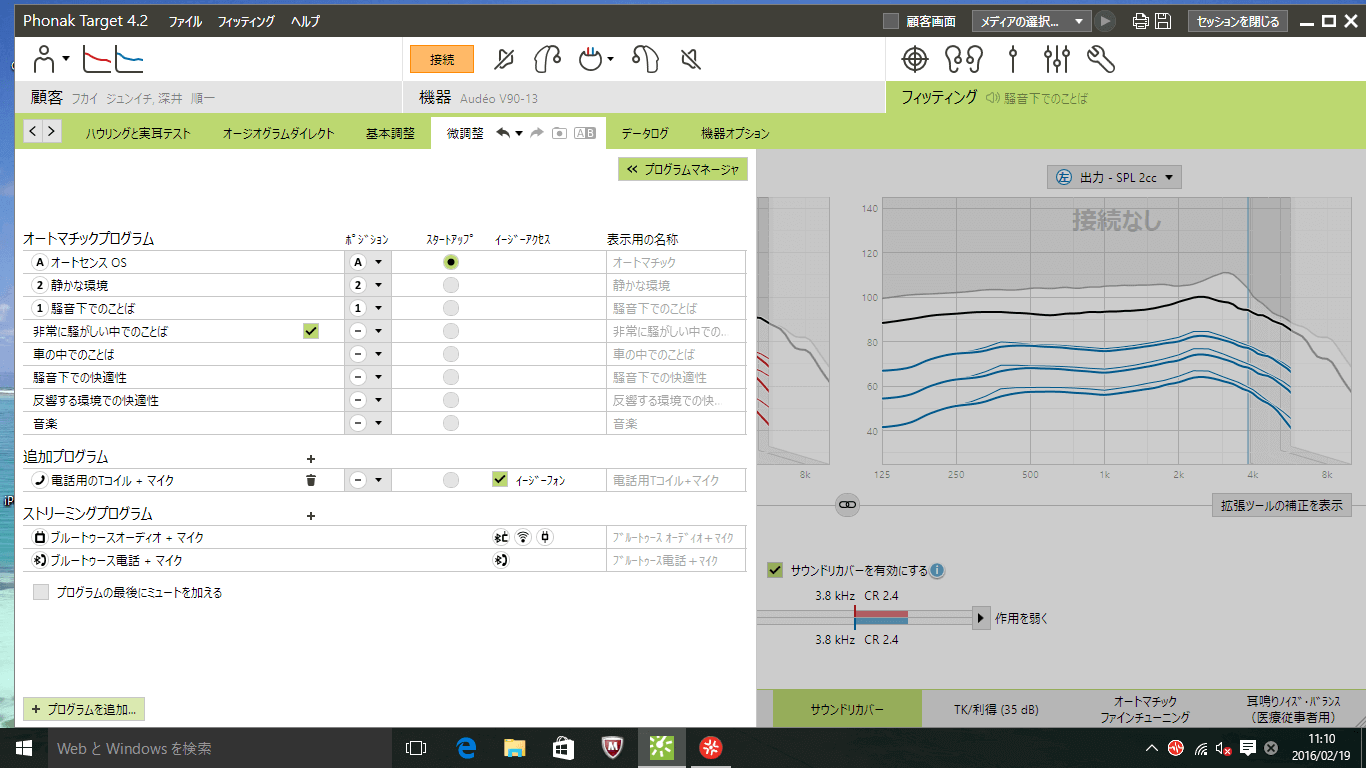Toggle the イージーフォン checkbox
1366x768 pixels.
point(500,479)
